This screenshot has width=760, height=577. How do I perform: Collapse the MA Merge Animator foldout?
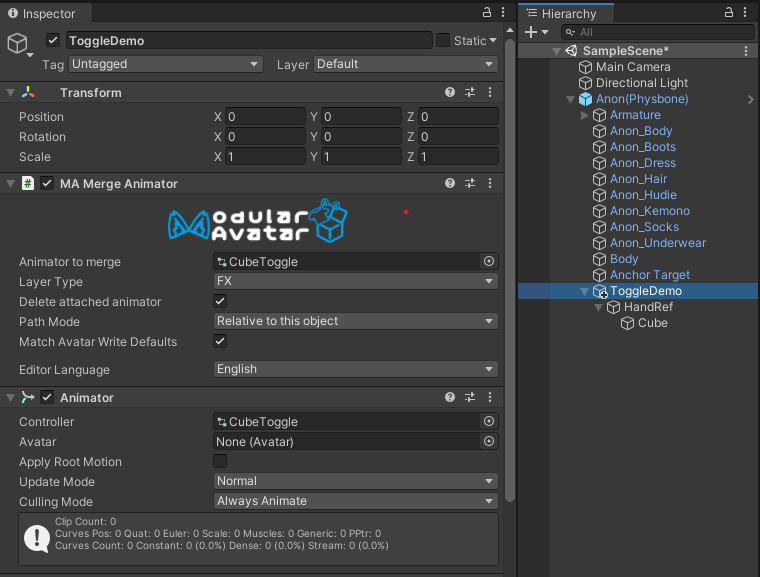click(x=10, y=183)
